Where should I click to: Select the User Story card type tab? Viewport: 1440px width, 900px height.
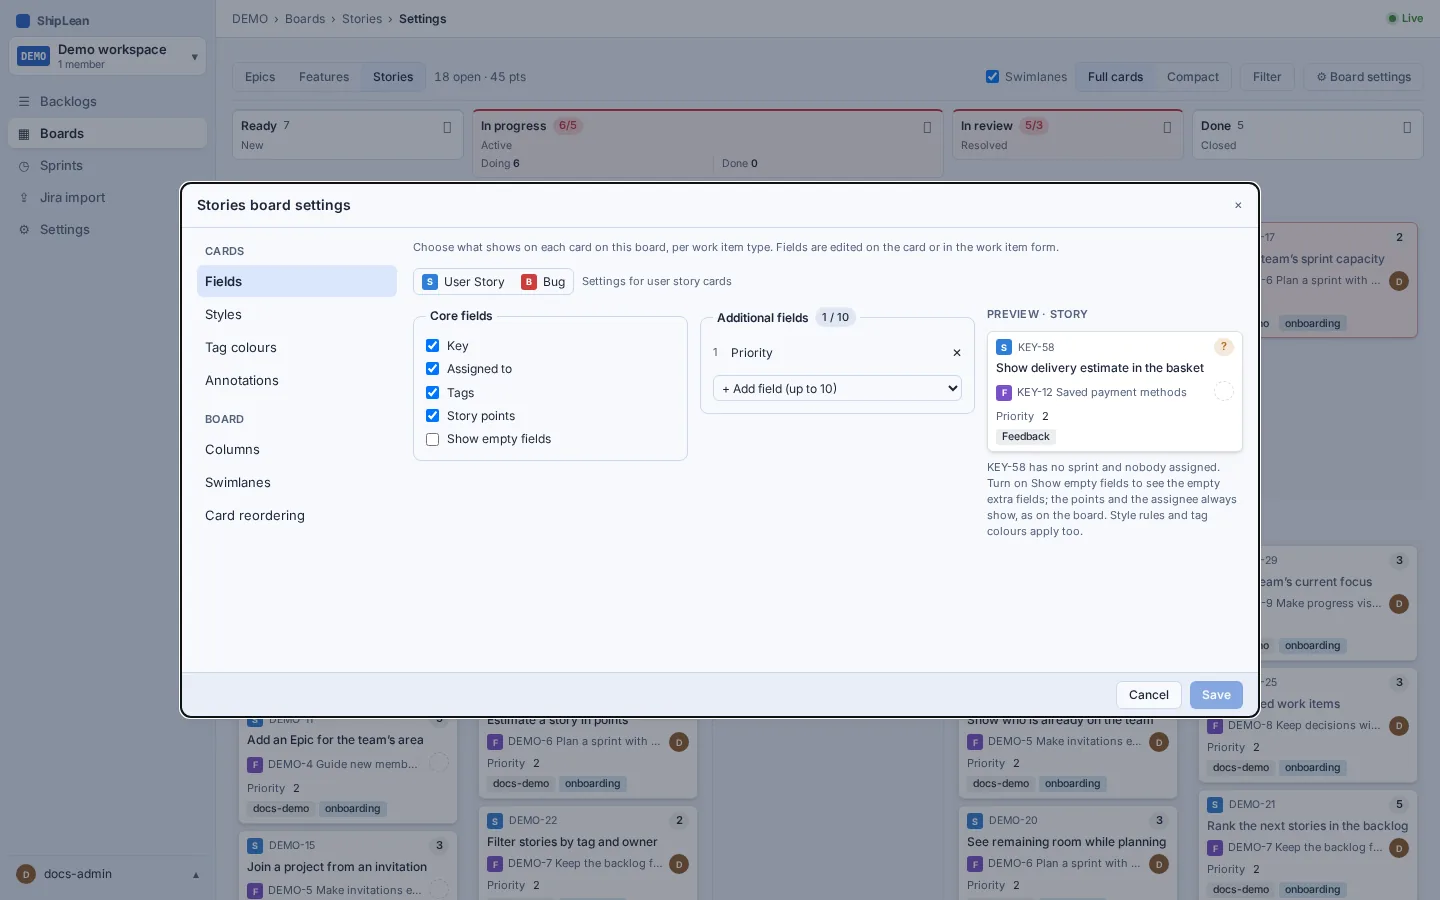(x=464, y=282)
